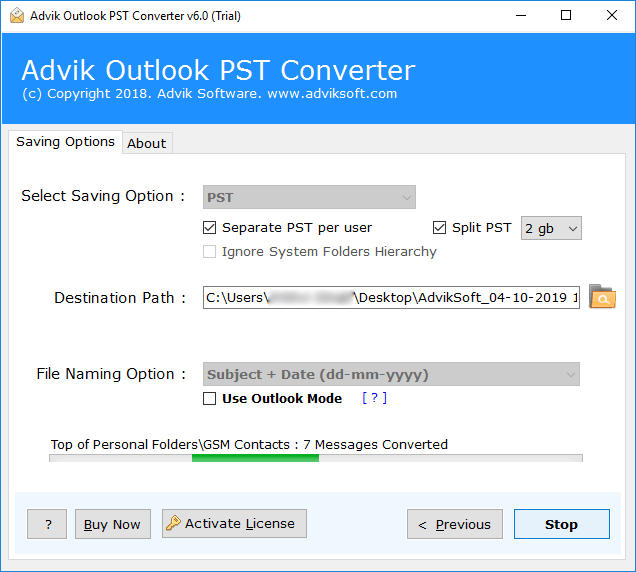Minimize the Advik converter window
The width and height of the screenshot is (636, 572).
coord(521,16)
